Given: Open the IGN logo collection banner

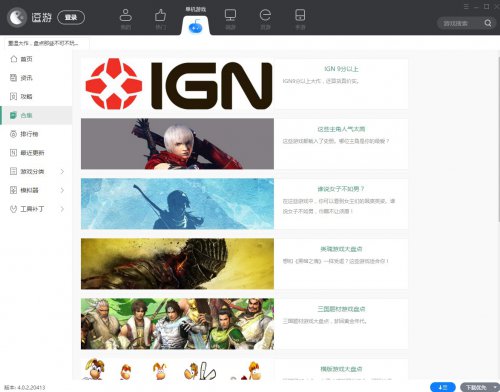Looking at the screenshot, I should (x=177, y=84).
